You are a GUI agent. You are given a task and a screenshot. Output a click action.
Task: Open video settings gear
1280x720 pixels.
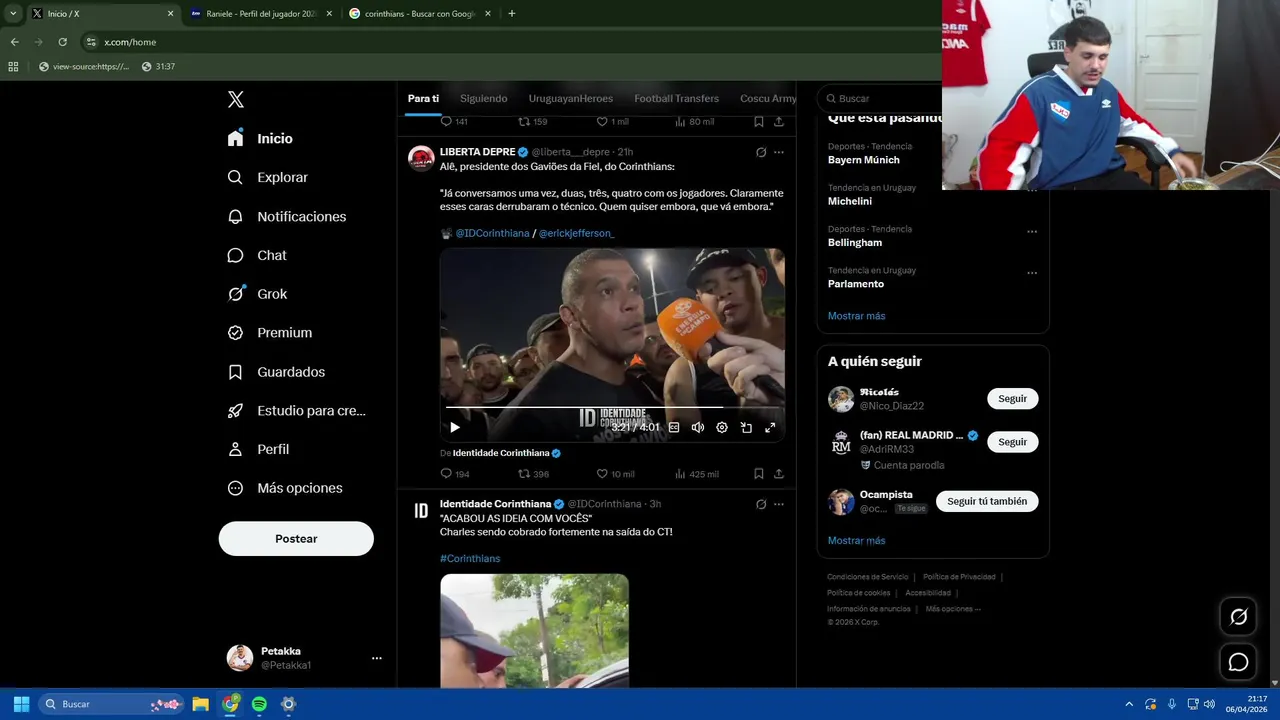[722, 427]
